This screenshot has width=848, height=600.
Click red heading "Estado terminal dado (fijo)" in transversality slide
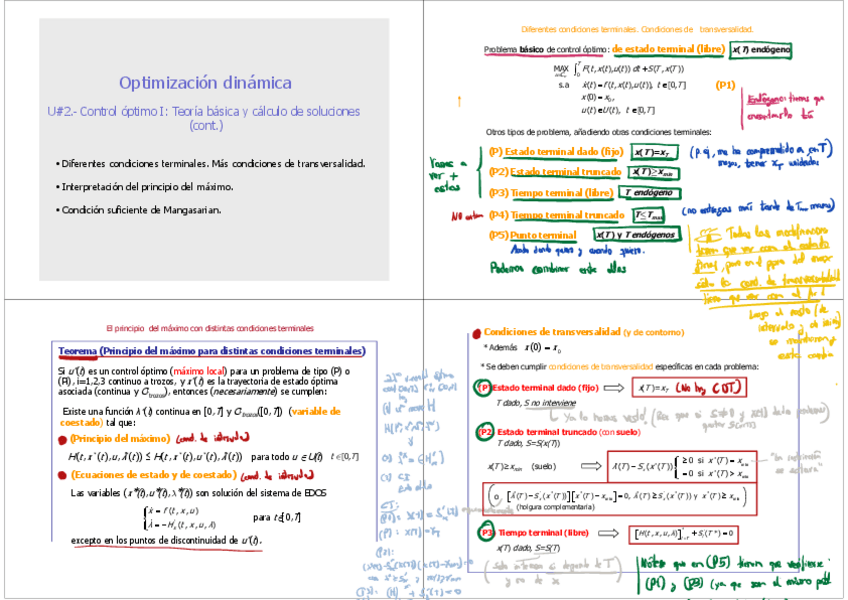545,388
